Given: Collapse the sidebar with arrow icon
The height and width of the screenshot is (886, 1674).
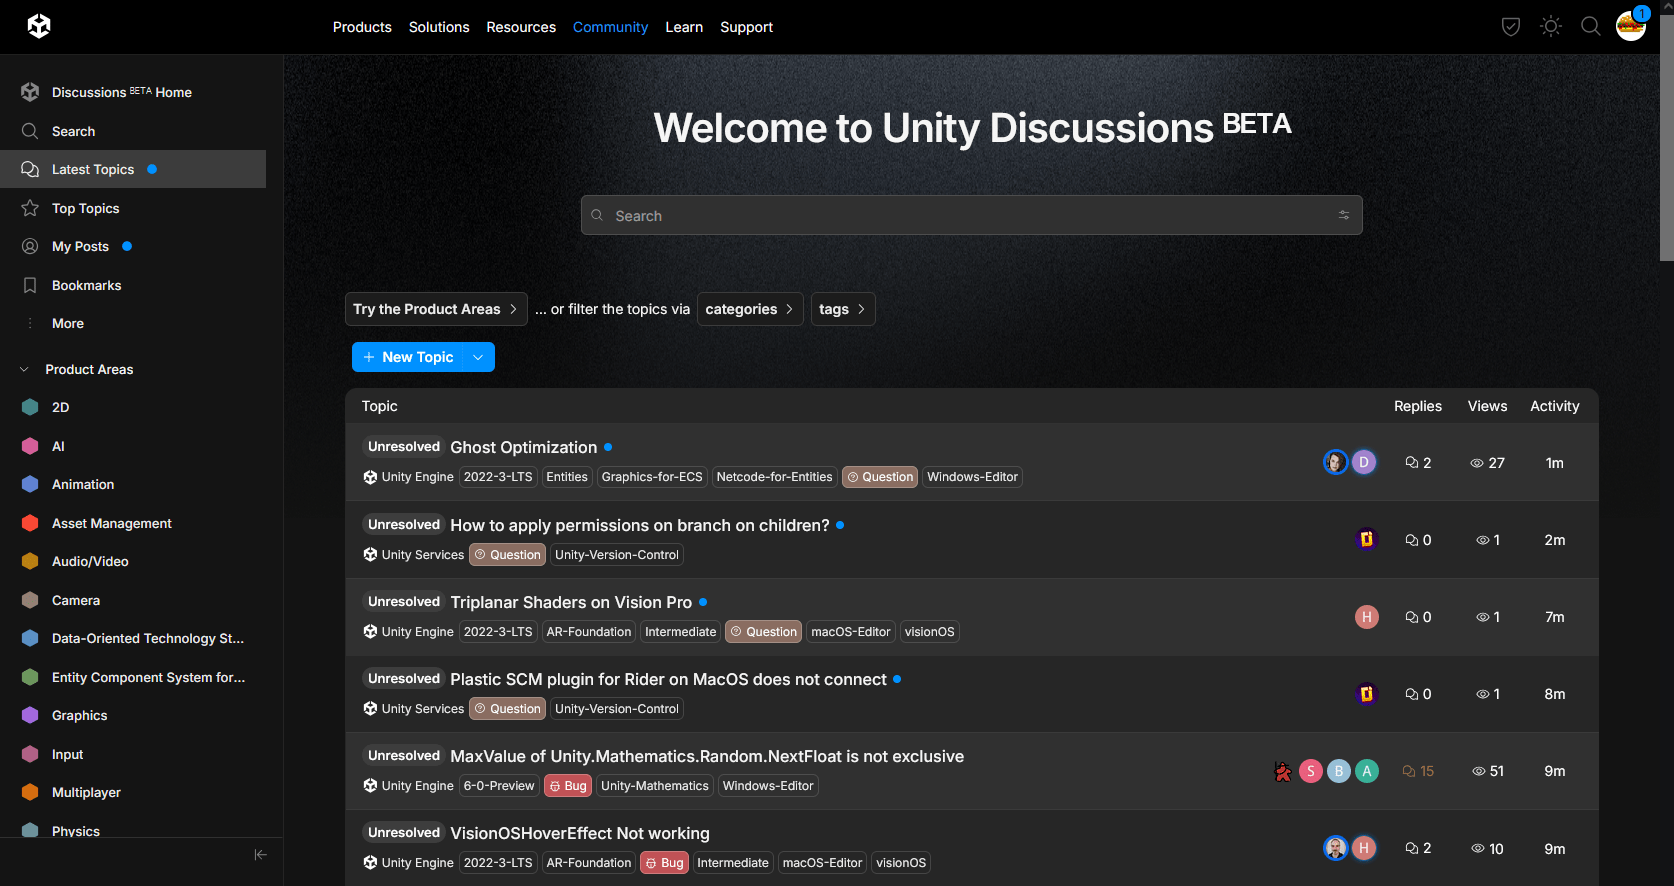Looking at the screenshot, I should coord(260,854).
